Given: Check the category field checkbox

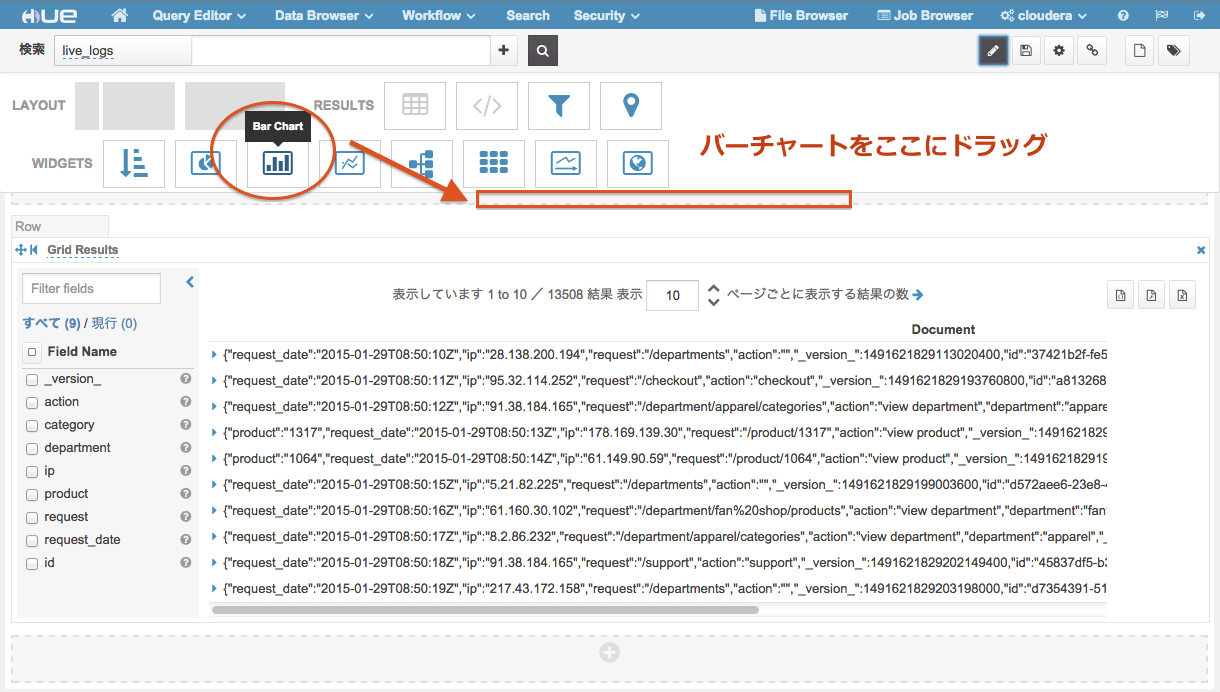Looking at the screenshot, I should point(32,426).
